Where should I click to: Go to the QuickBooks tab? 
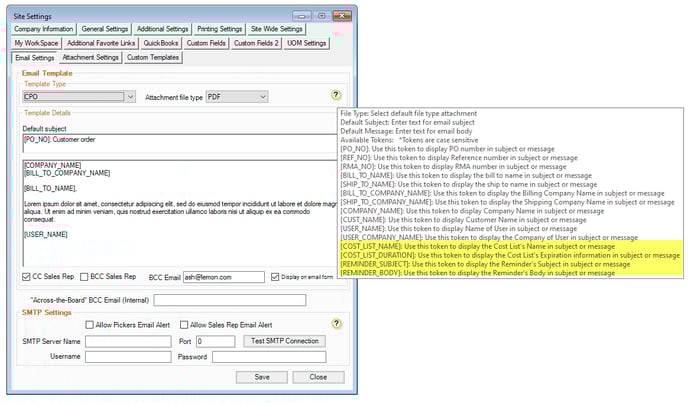[161, 43]
